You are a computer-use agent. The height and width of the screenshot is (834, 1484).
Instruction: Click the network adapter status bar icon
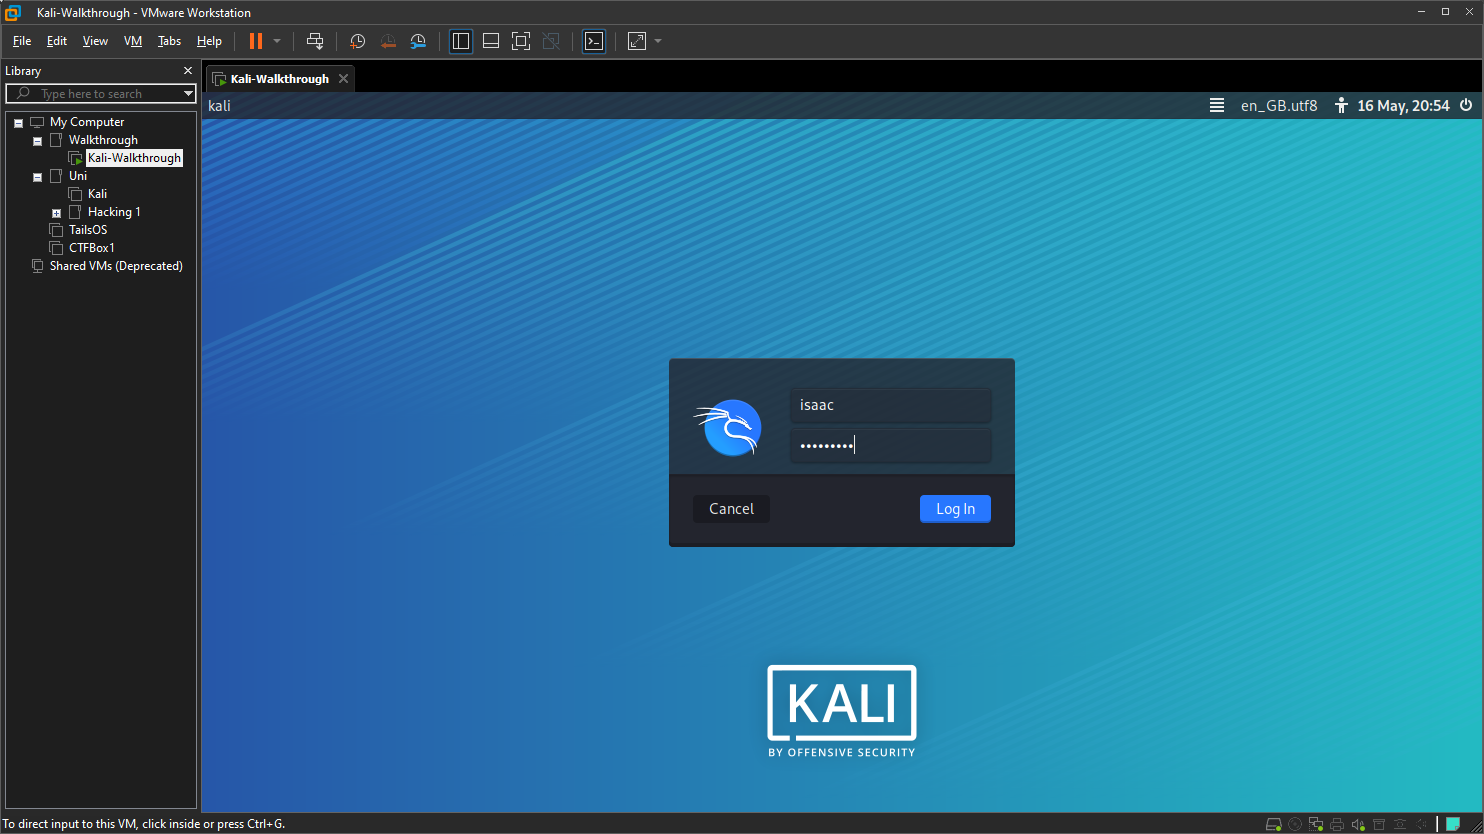[1316, 824]
